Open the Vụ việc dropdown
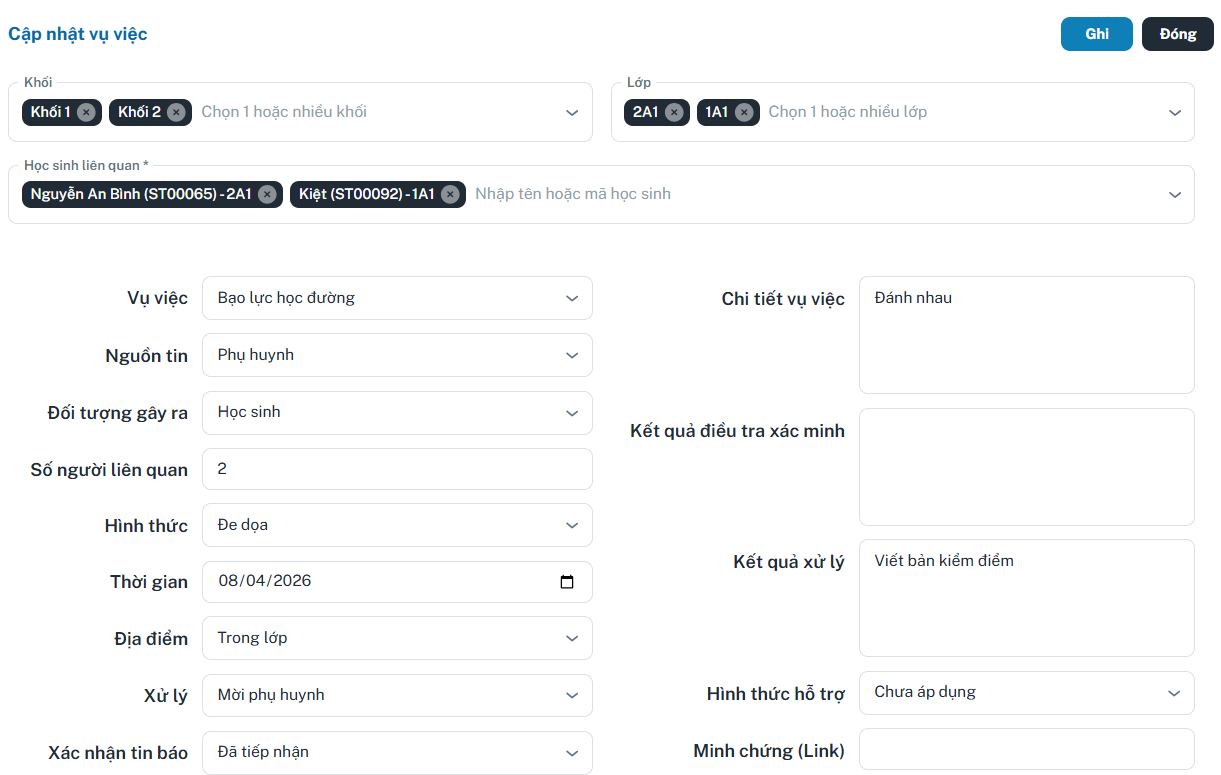The height and width of the screenshot is (775, 1221). pyautogui.click(x=397, y=298)
